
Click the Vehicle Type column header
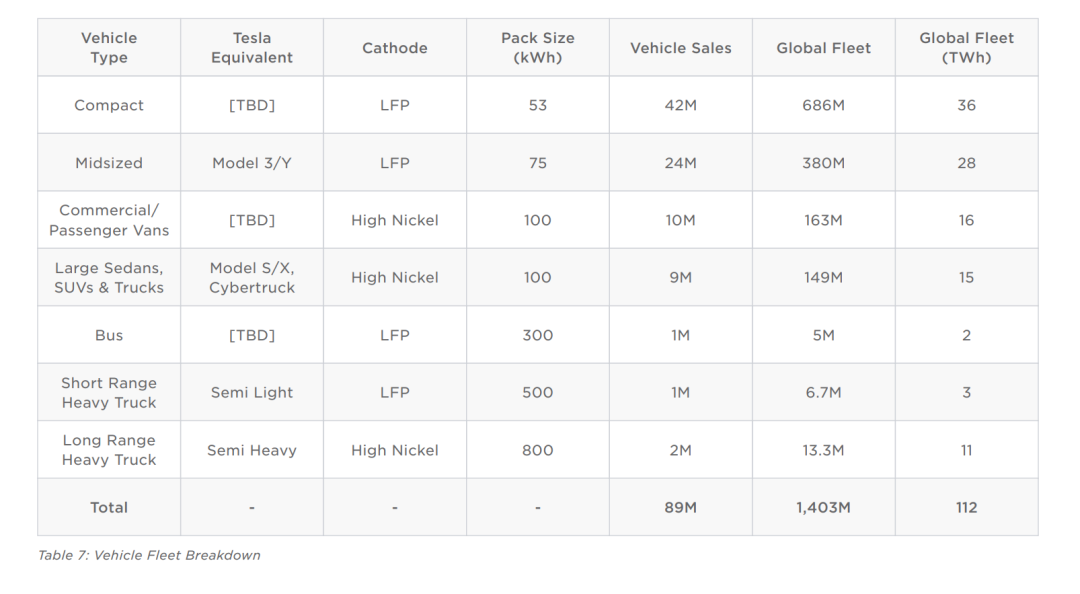[x=109, y=48]
